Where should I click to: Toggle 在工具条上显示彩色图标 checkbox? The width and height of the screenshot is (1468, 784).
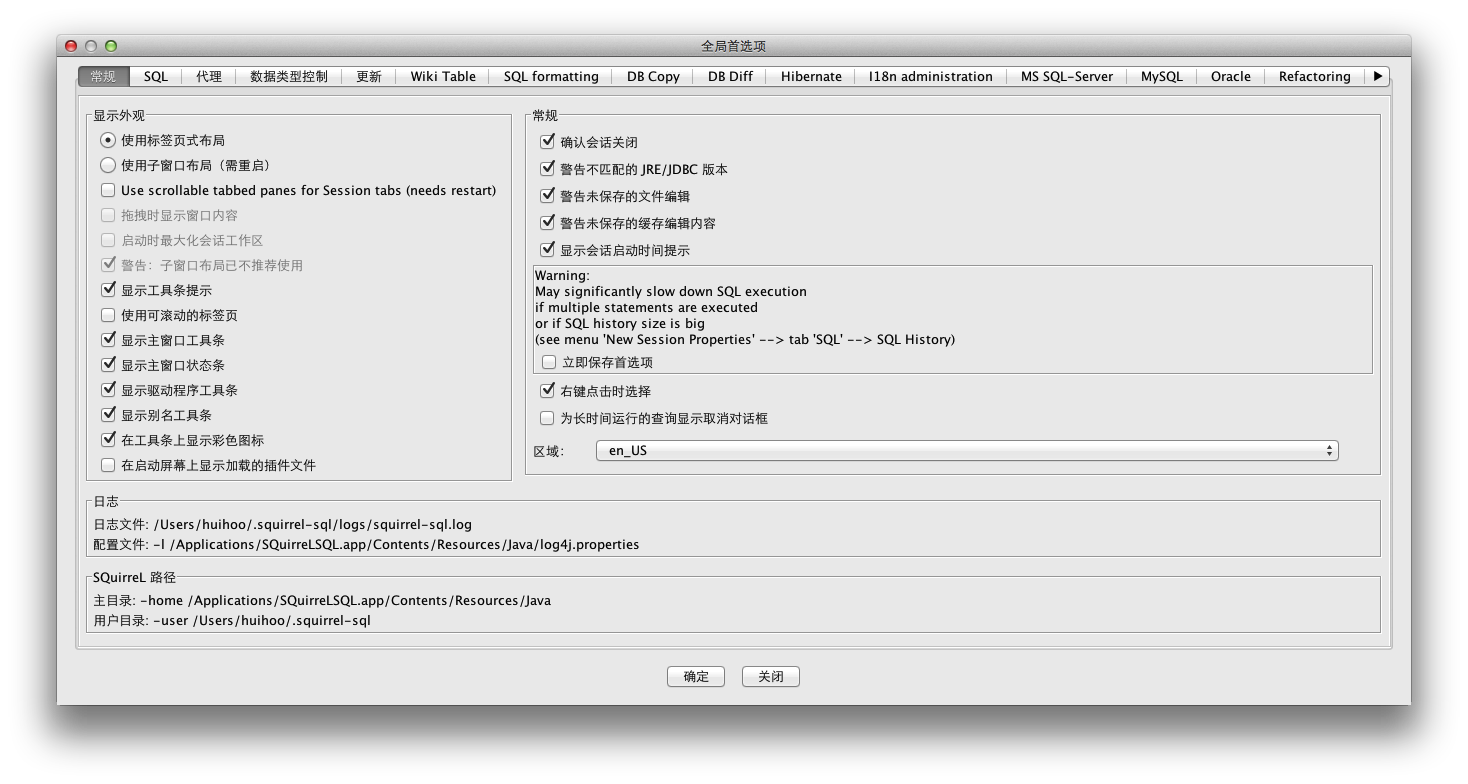coord(108,441)
